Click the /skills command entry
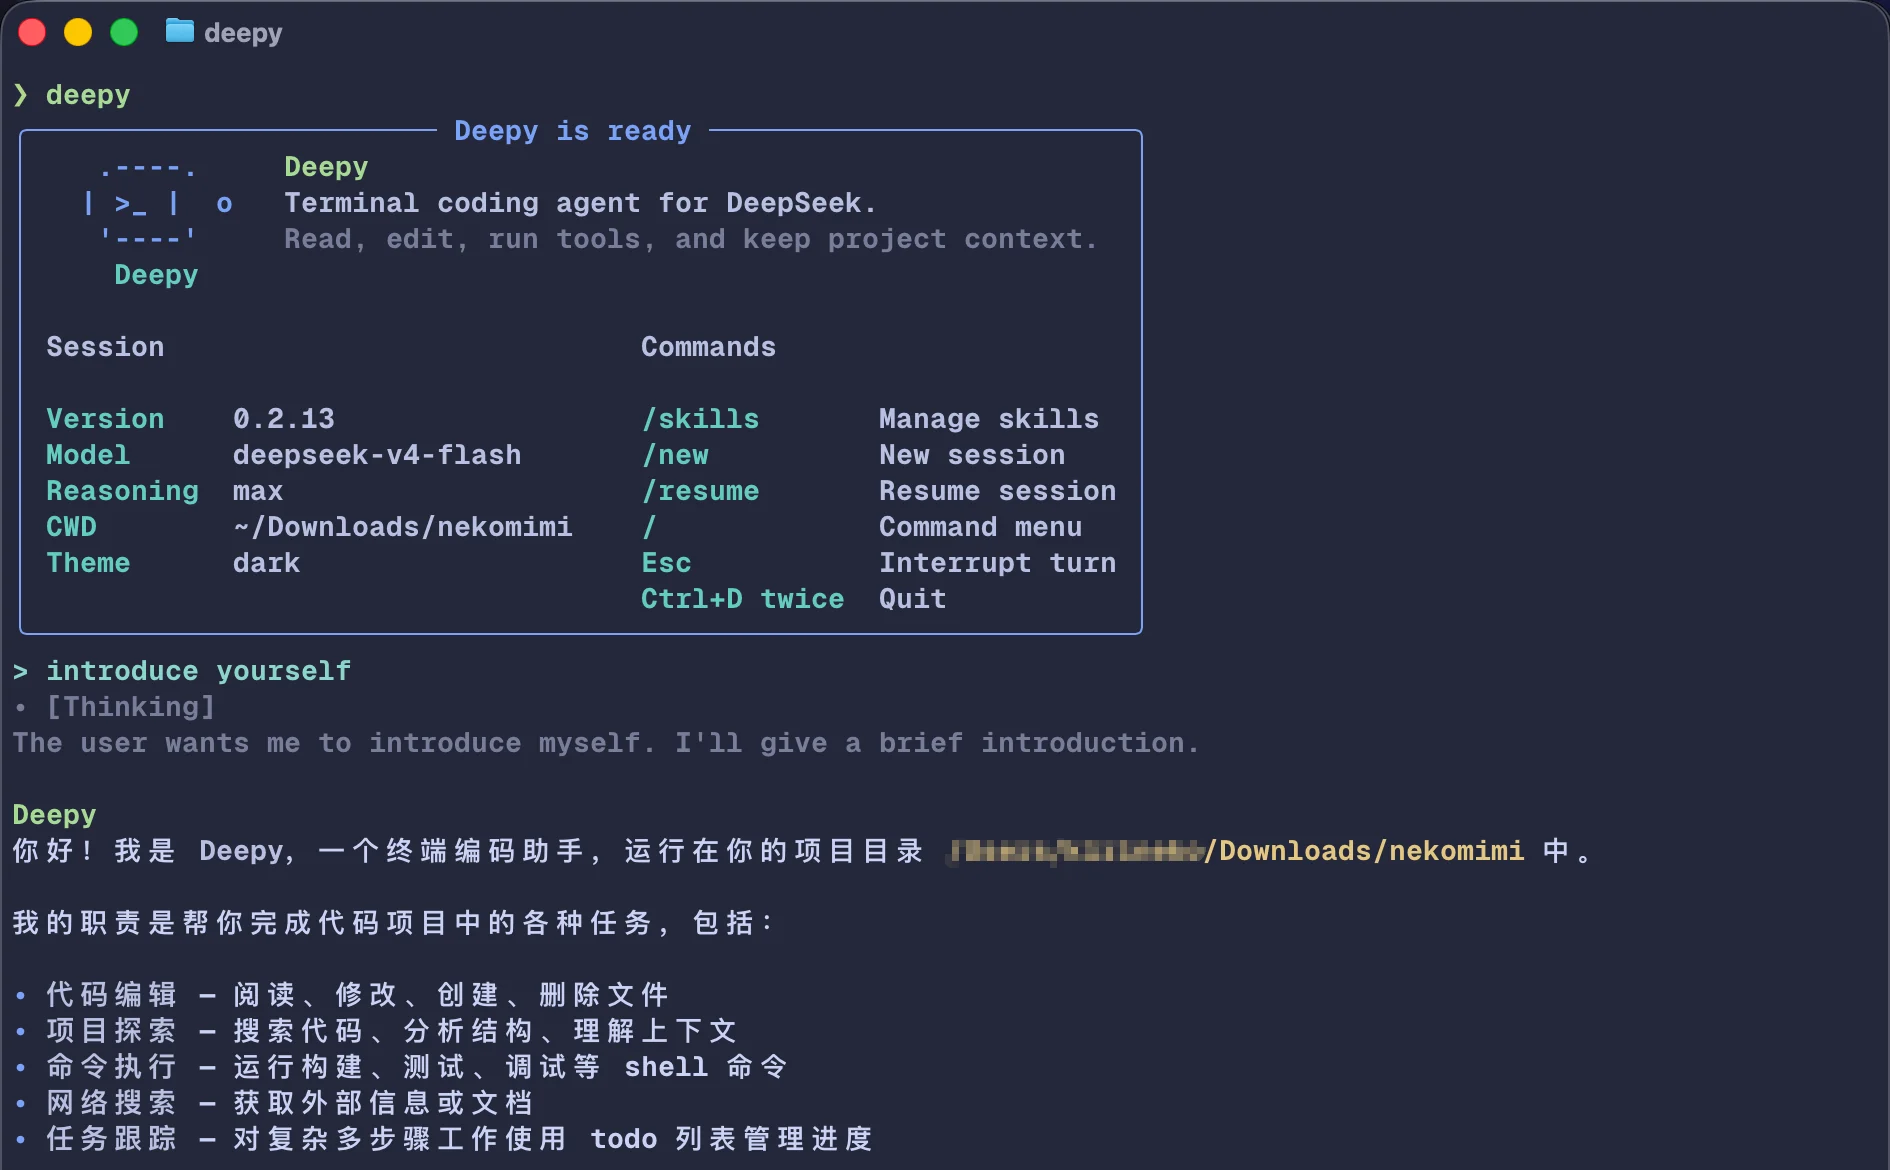This screenshot has width=1890, height=1170. 700,419
